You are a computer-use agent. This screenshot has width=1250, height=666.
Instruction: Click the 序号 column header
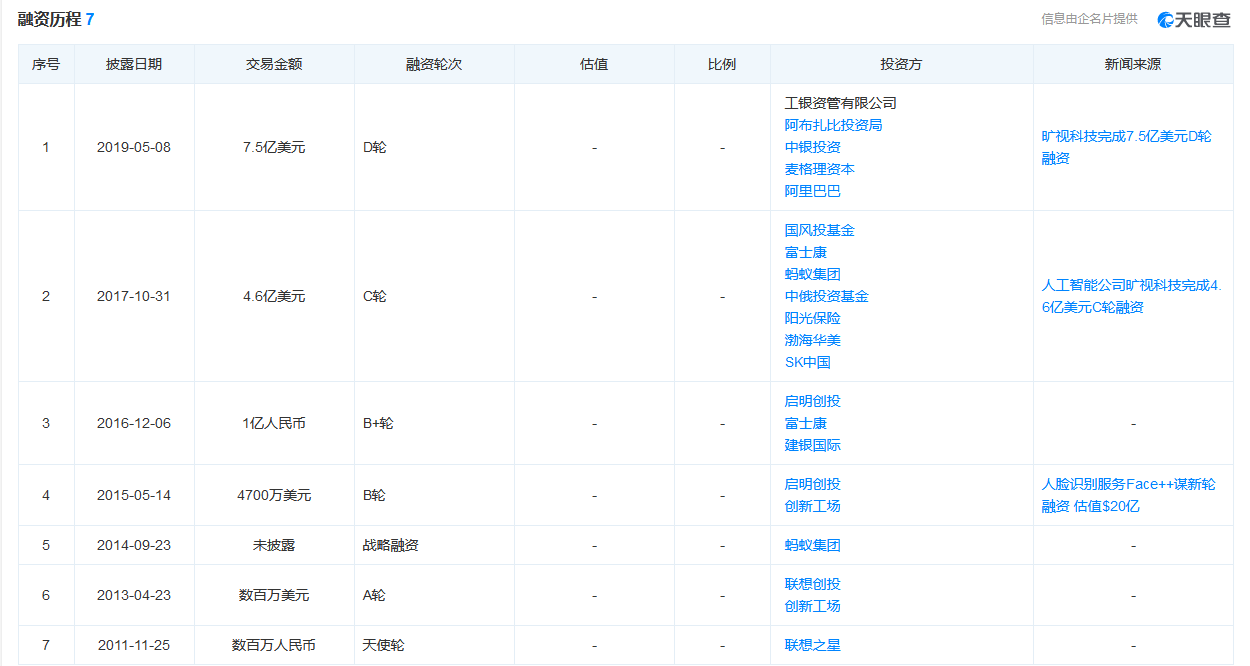click(46, 64)
